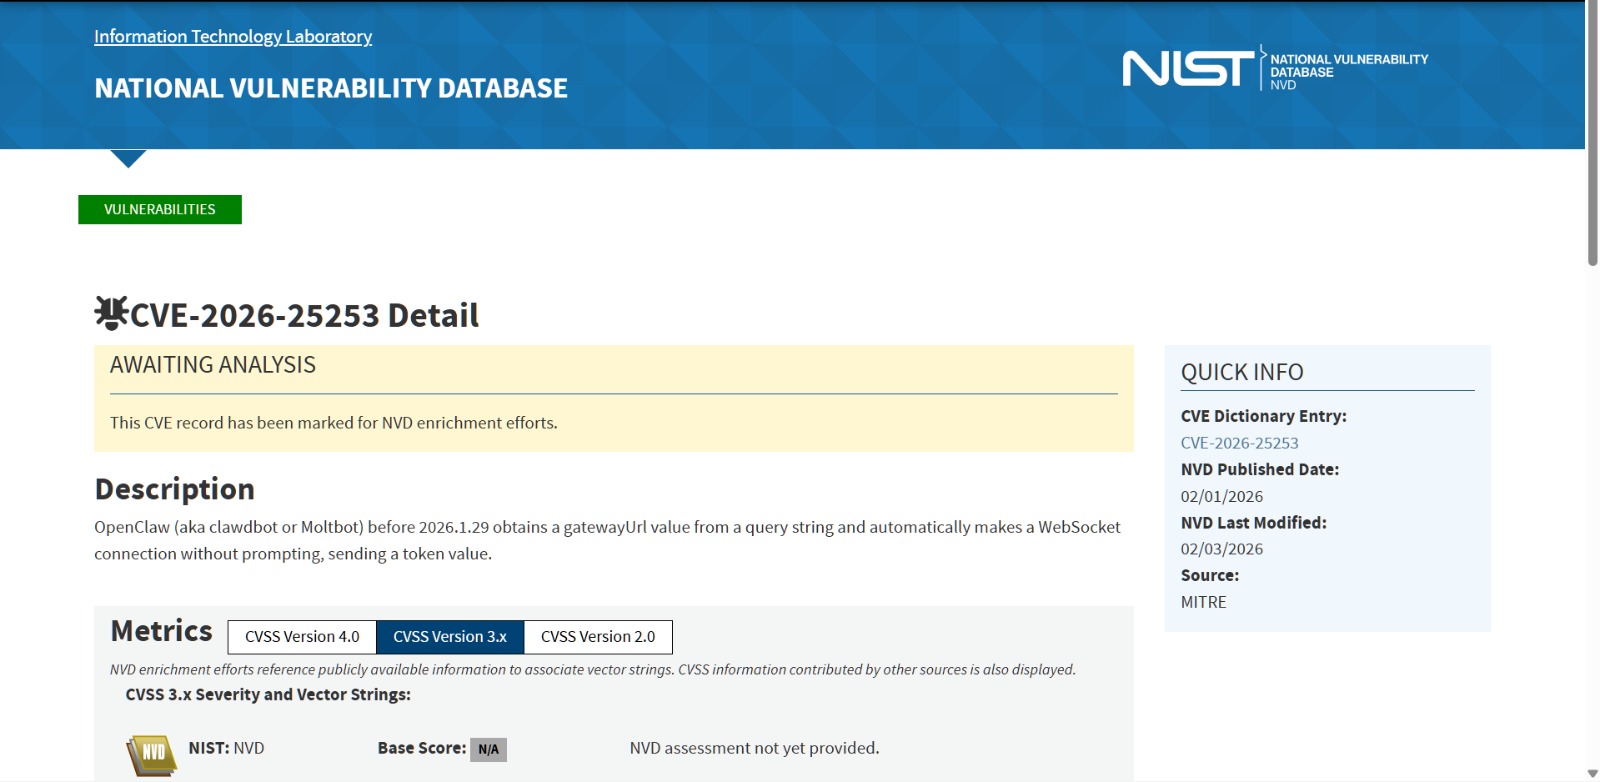Image resolution: width=1600 pixels, height=782 pixels.
Task: Open the green VULNERABILITIES button
Action: [x=160, y=210]
